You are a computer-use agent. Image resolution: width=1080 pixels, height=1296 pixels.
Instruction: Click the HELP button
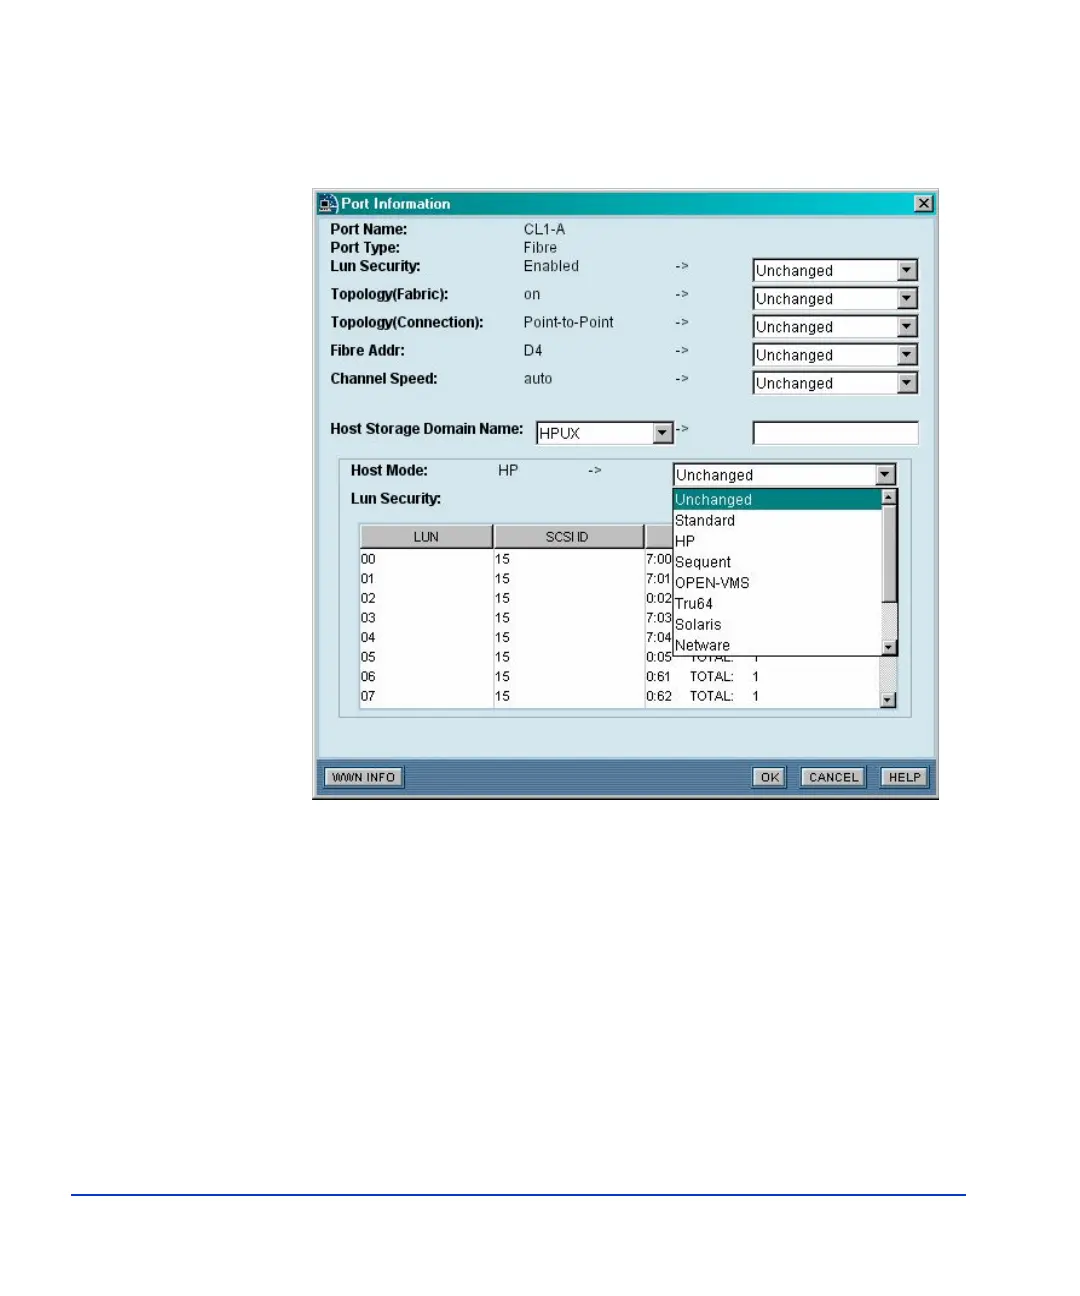coord(904,777)
